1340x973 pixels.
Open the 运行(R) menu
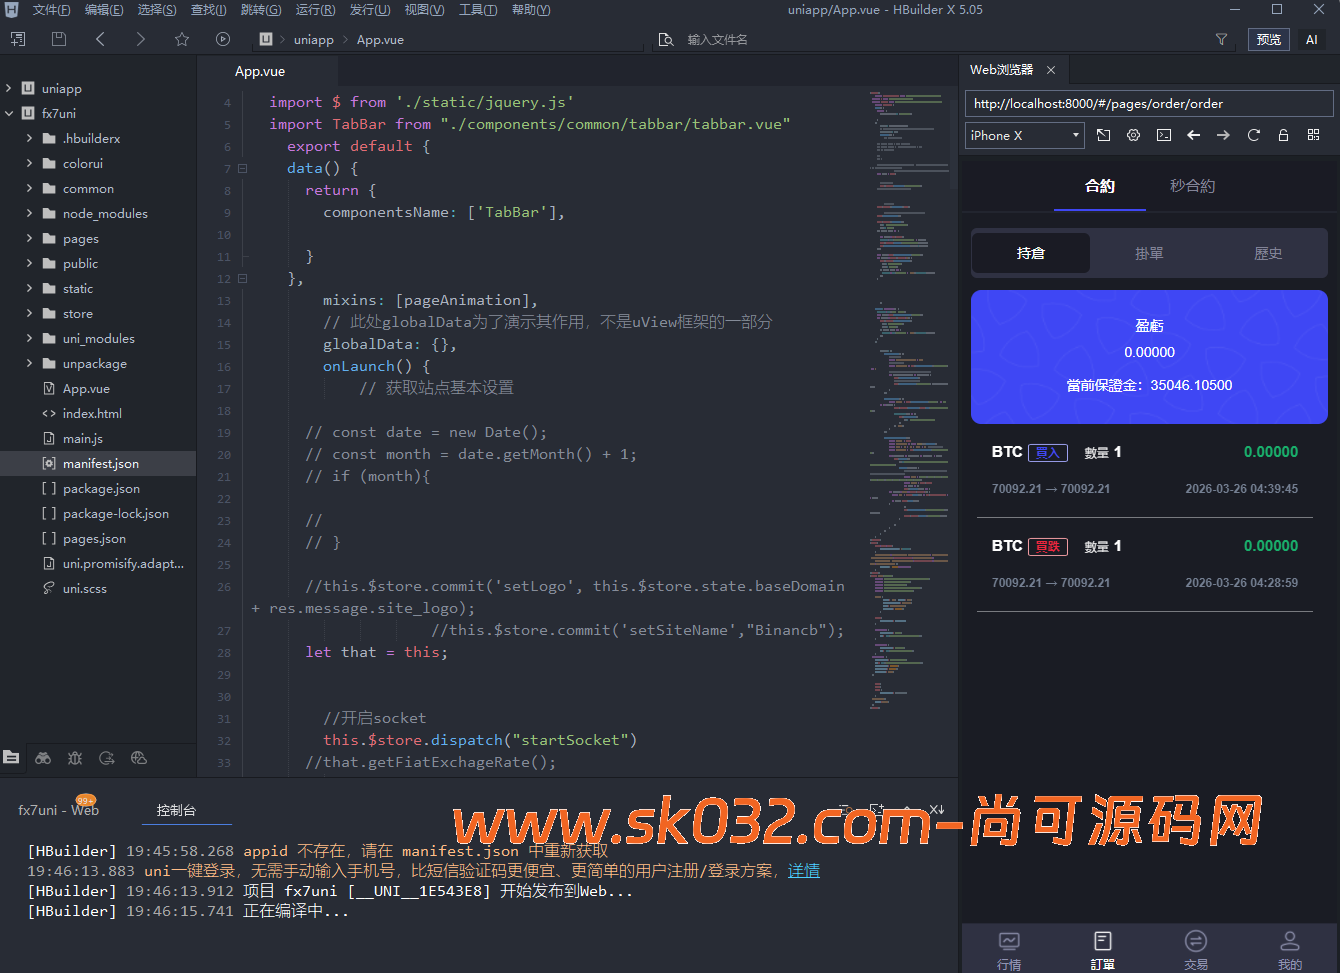[315, 10]
